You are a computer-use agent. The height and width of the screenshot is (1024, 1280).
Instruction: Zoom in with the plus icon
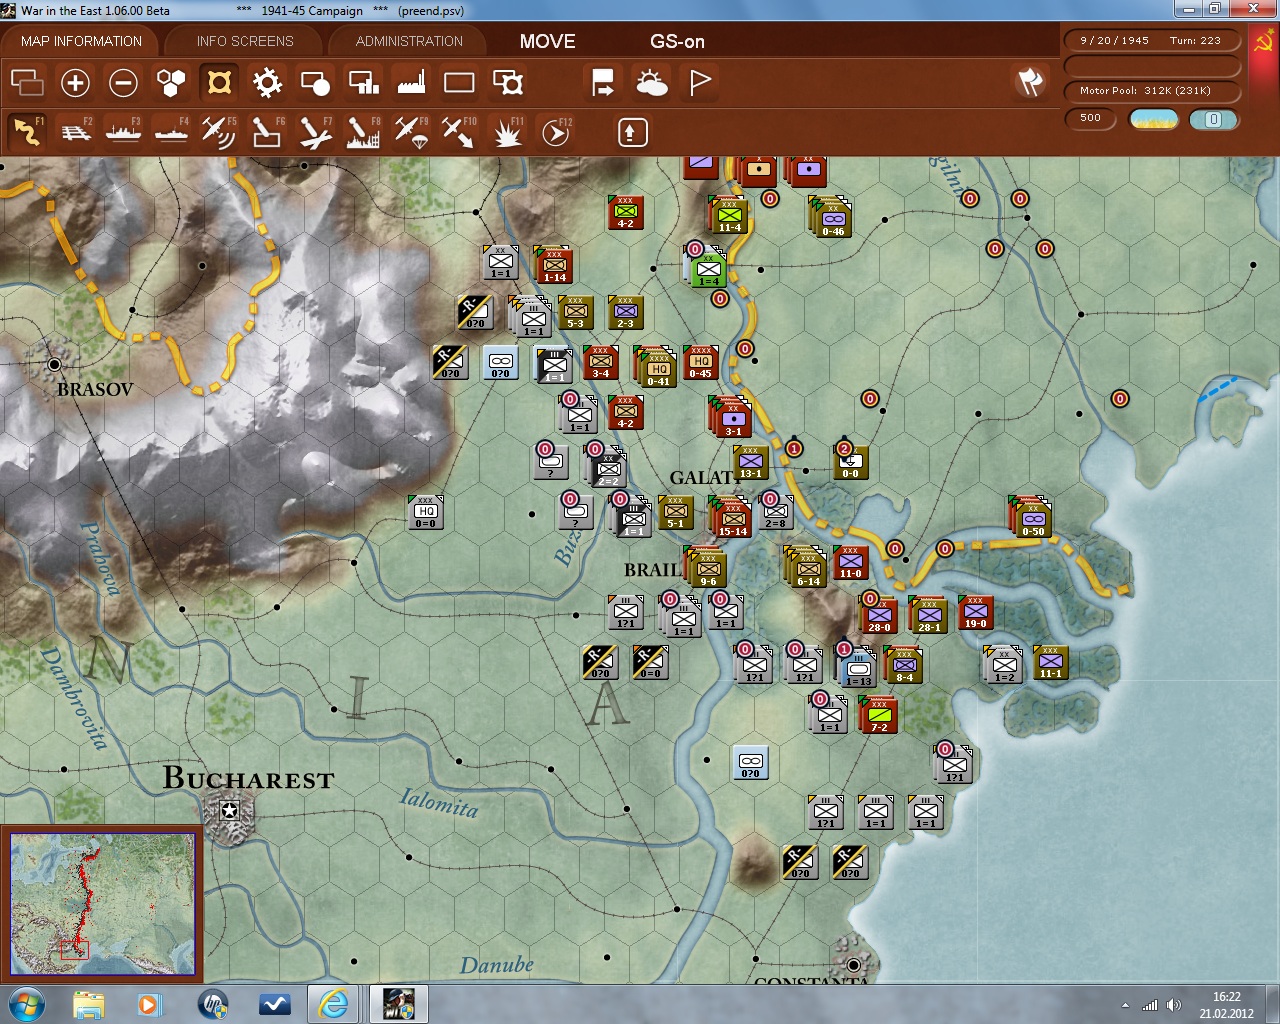point(75,82)
